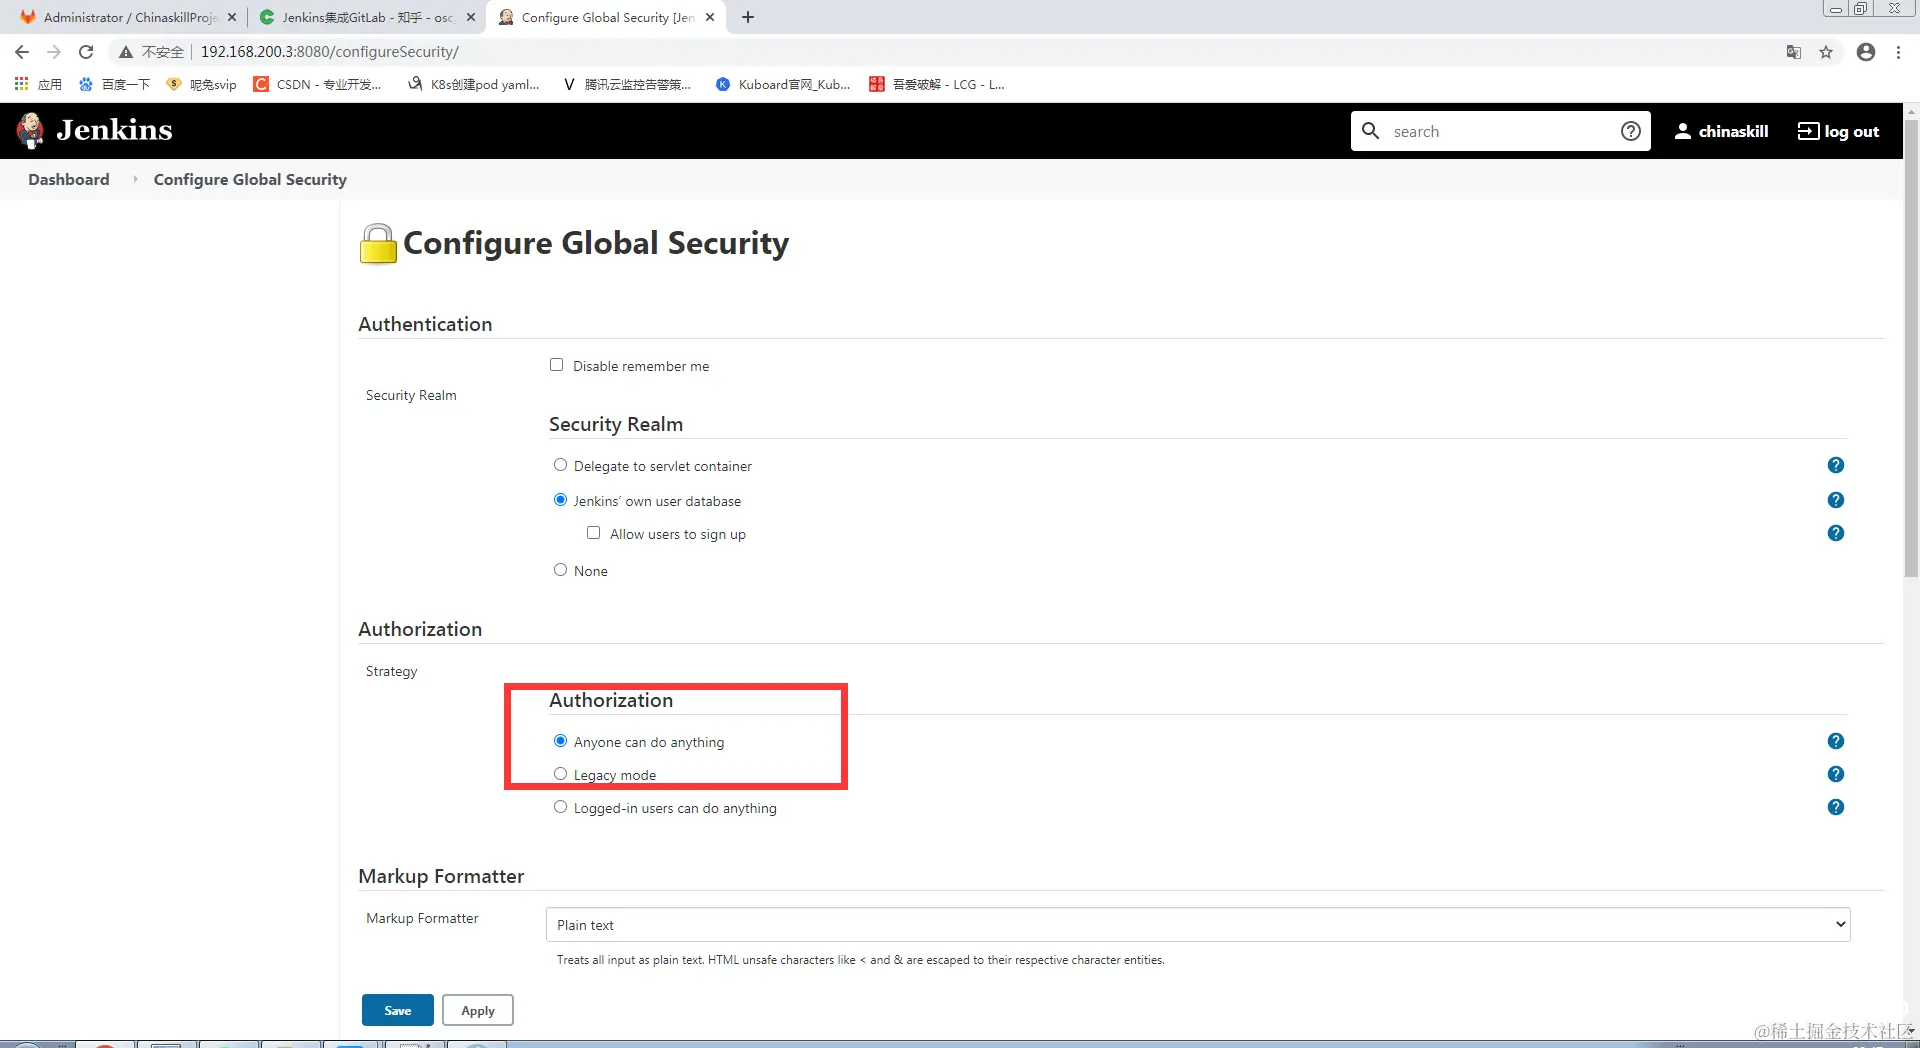Image resolution: width=1920 pixels, height=1048 pixels.
Task: Click the log out arrow icon
Action: pyautogui.click(x=1808, y=131)
